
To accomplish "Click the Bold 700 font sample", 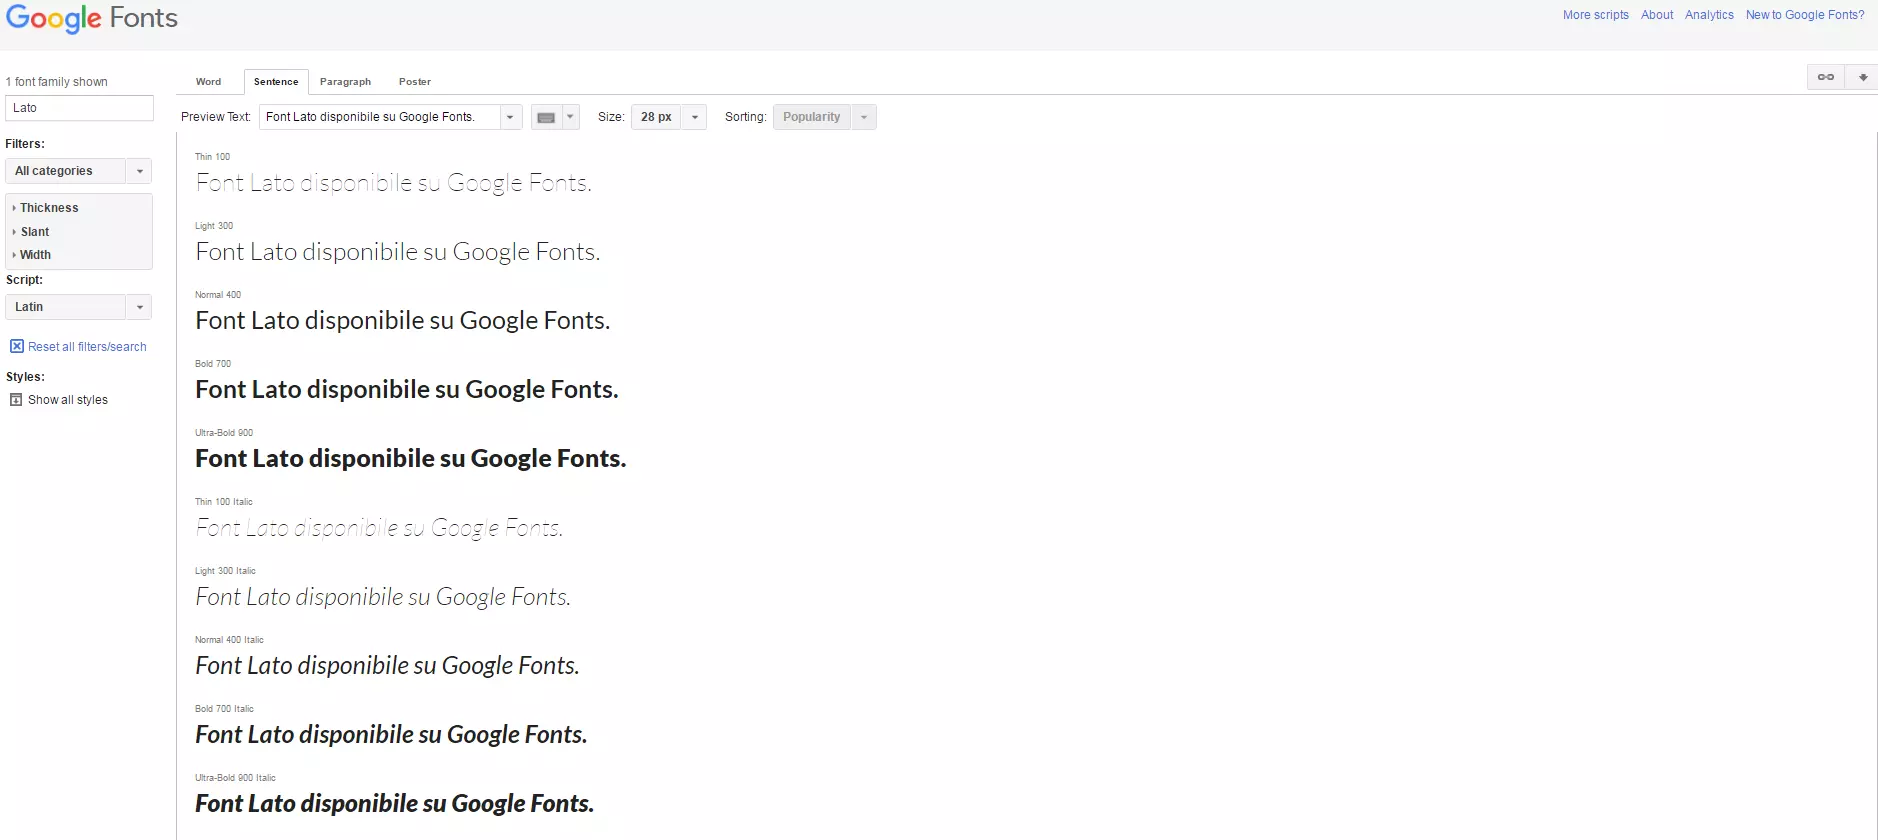I will 407,390.
